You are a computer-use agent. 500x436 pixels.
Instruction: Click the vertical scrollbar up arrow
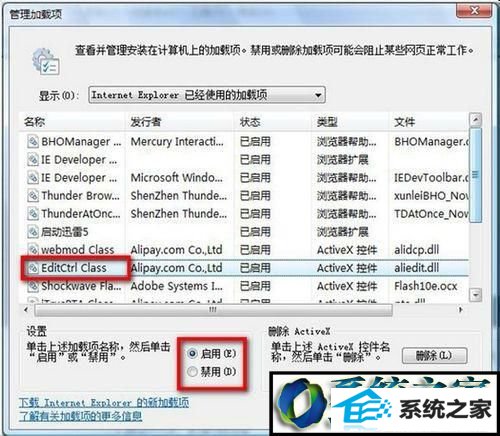475,119
